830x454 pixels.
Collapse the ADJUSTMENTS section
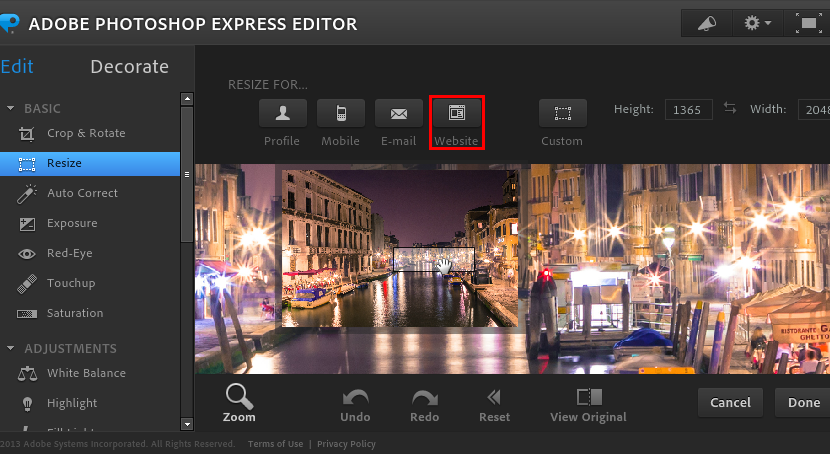10,348
